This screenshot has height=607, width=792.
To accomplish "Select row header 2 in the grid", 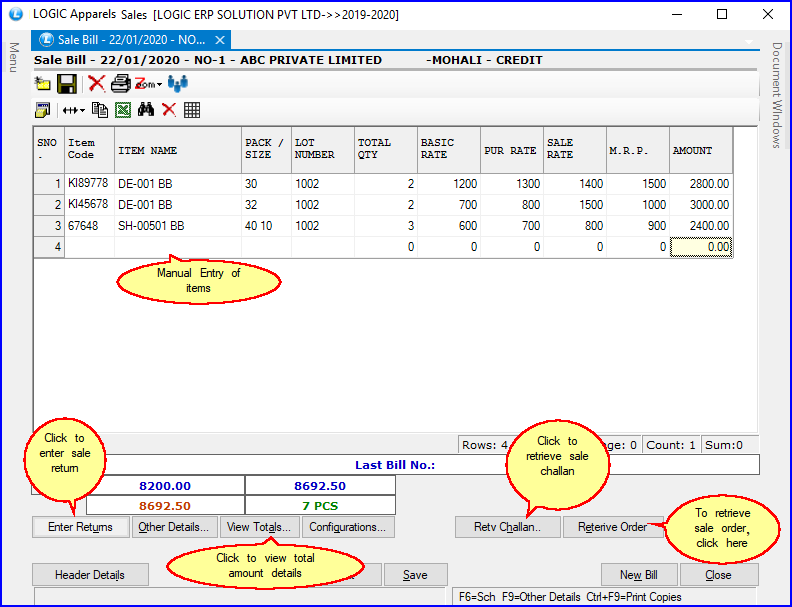I will tap(49, 205).
